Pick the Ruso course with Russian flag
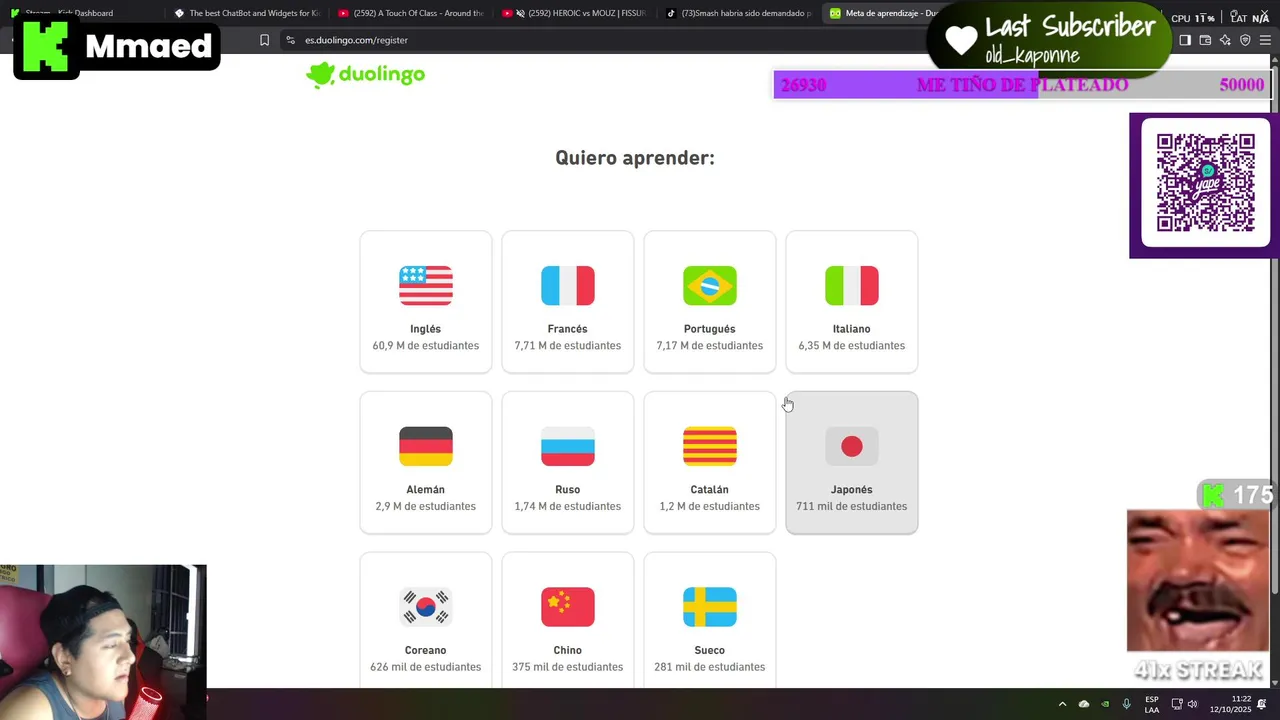The image size is (1280, 720). click(x=568, y=463)
